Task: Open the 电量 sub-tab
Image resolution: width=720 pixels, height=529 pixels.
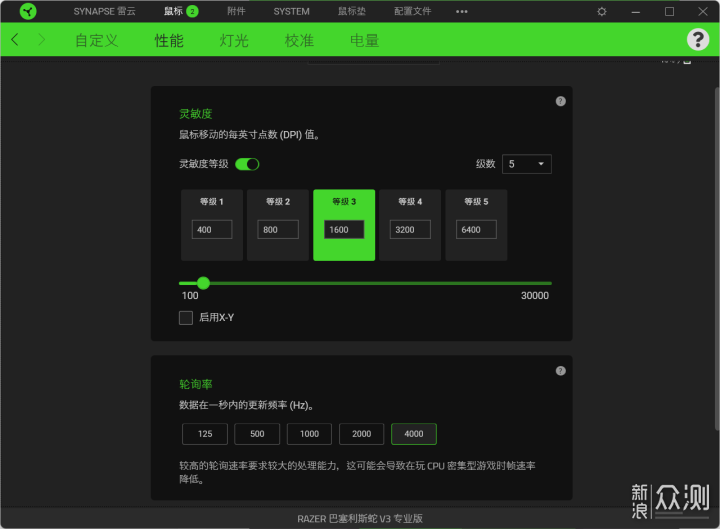Action: [364, 40]
